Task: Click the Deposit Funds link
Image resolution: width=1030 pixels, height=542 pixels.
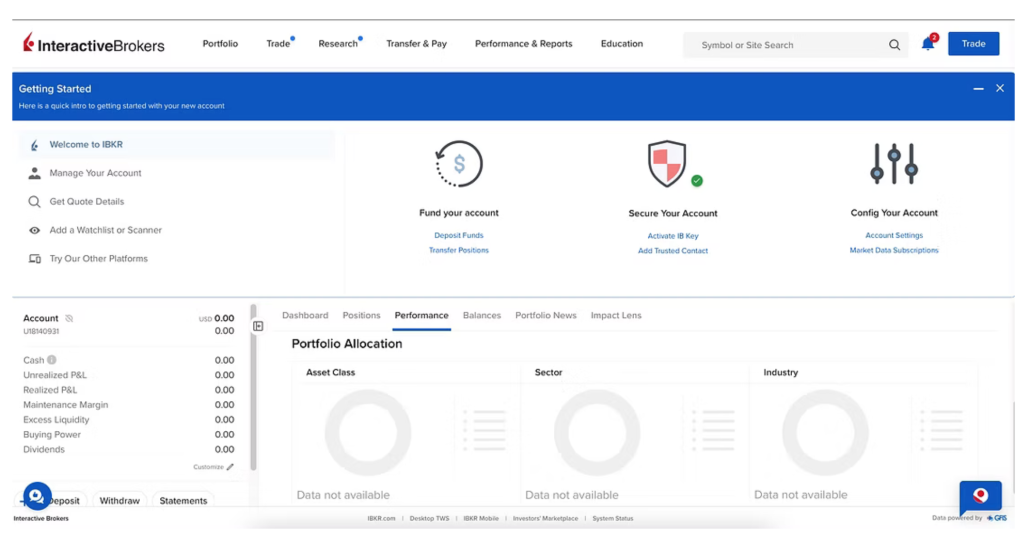Action: (x=459, y=235)
